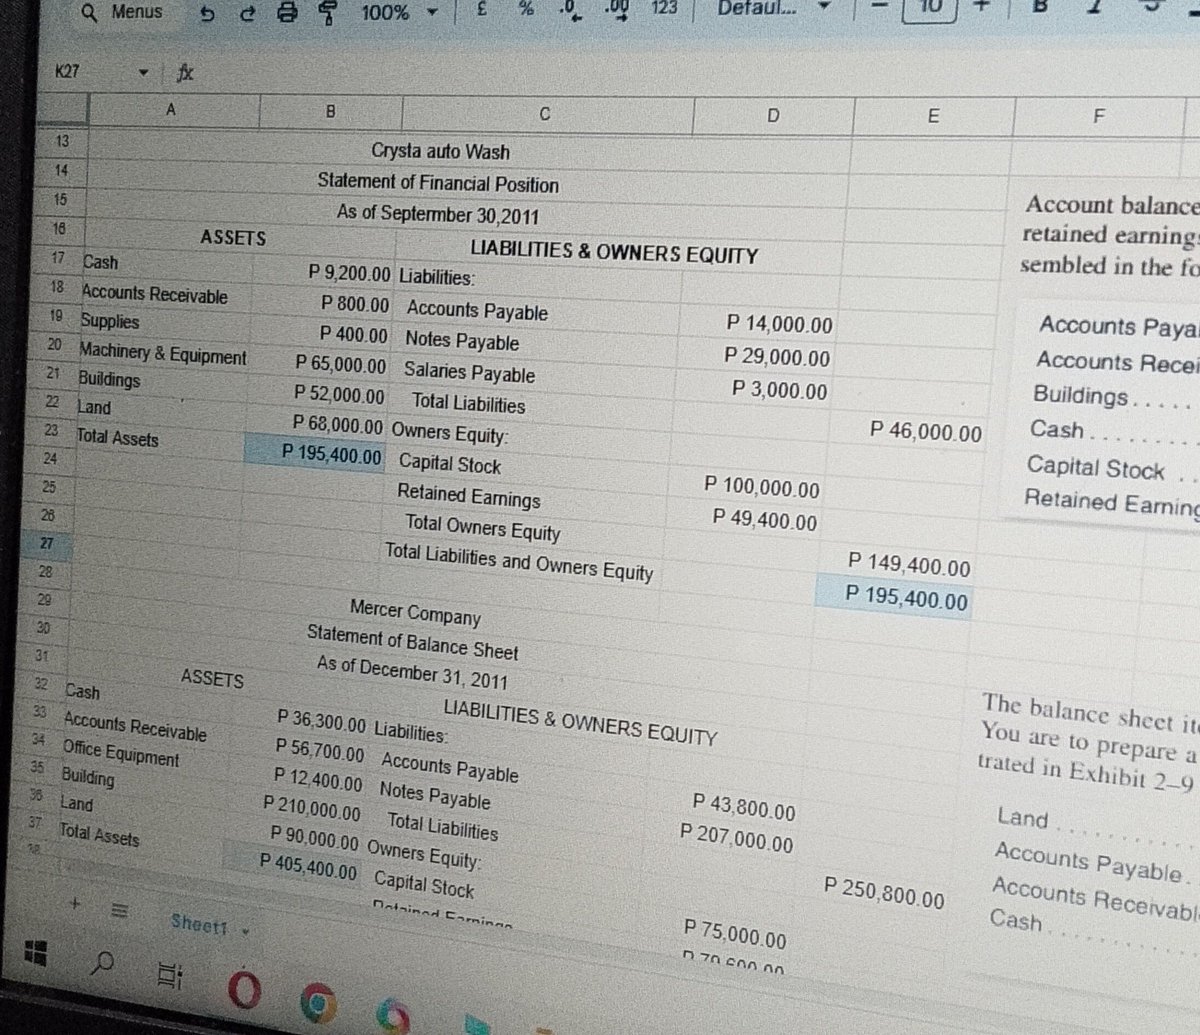Select the P 46,000.00 total liabilities cell
This screenshot has width=1200, height=1035.
click(926, 432)
